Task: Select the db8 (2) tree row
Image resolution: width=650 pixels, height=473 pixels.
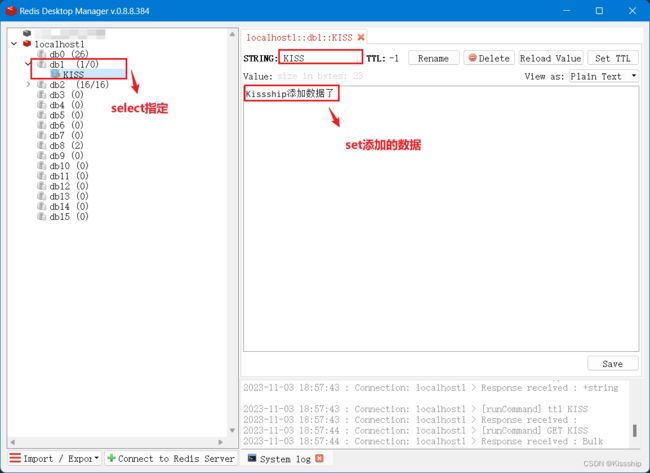Action: [66, 146]
